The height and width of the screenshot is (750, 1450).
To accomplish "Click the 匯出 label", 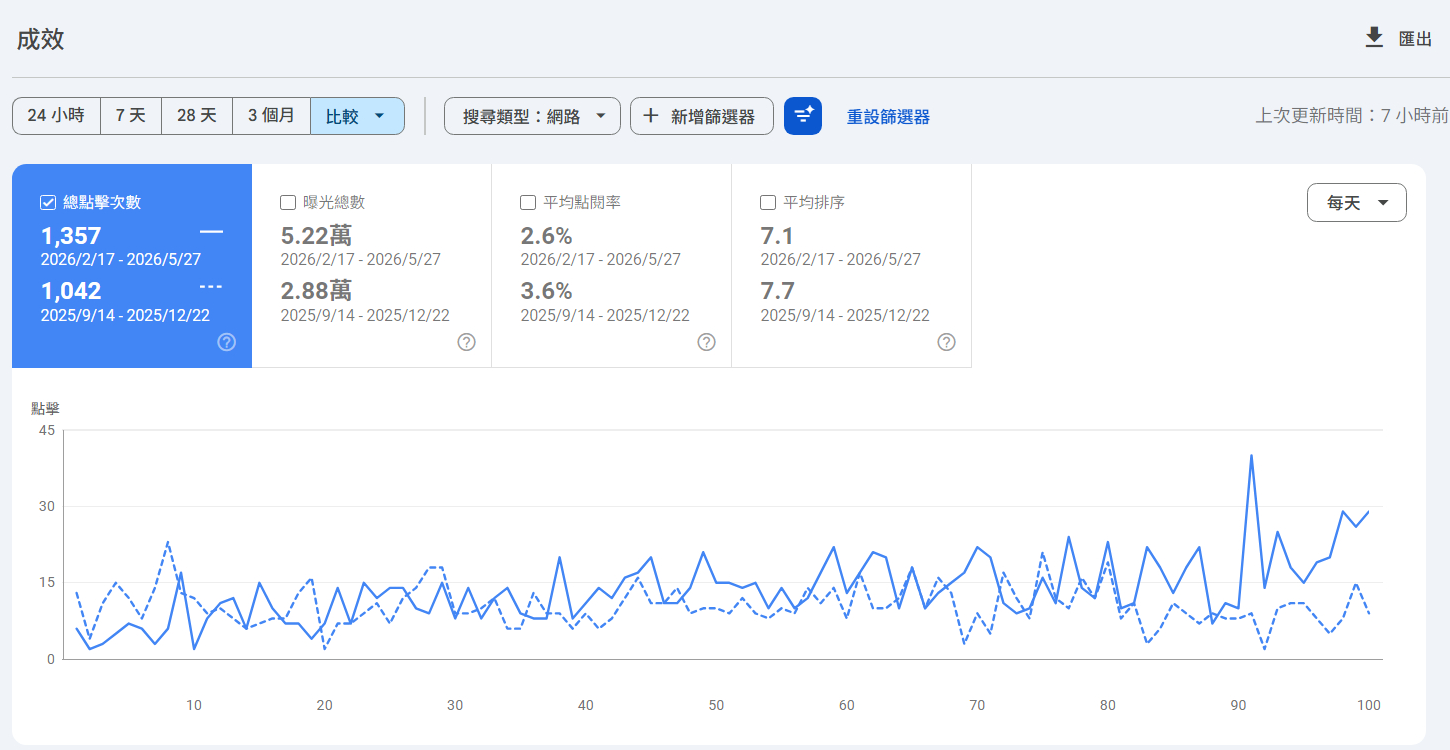I will [x=1415, y=39].
